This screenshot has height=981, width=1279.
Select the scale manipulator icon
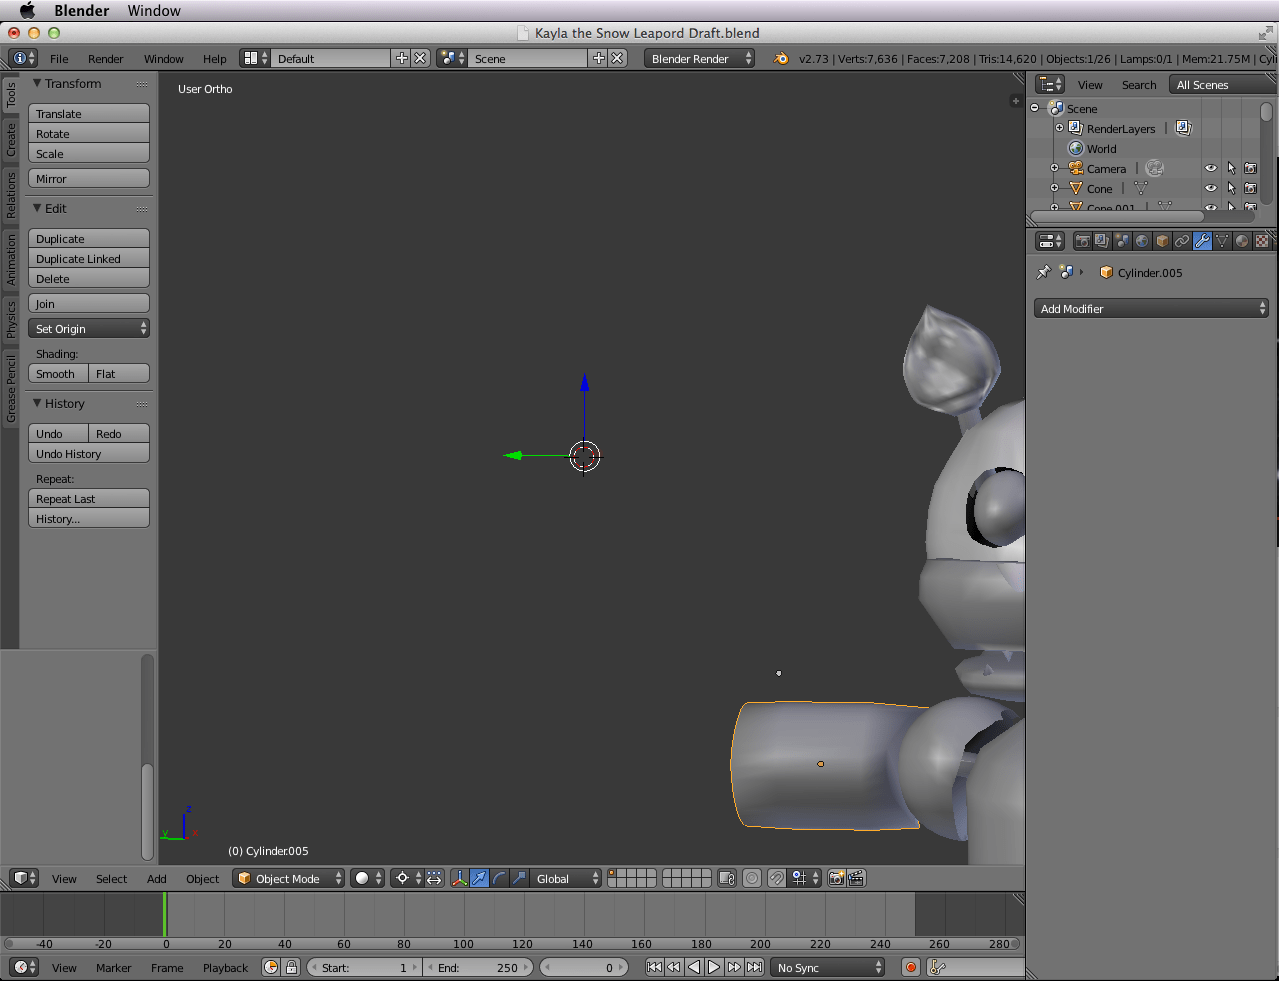pos(519,878)
